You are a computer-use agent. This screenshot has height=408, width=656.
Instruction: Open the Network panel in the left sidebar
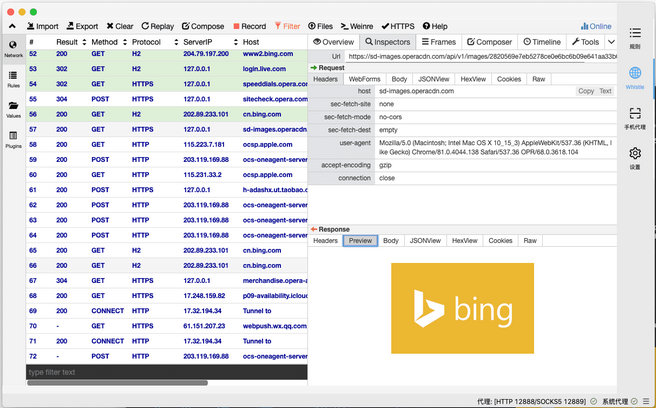coord(13,49)
